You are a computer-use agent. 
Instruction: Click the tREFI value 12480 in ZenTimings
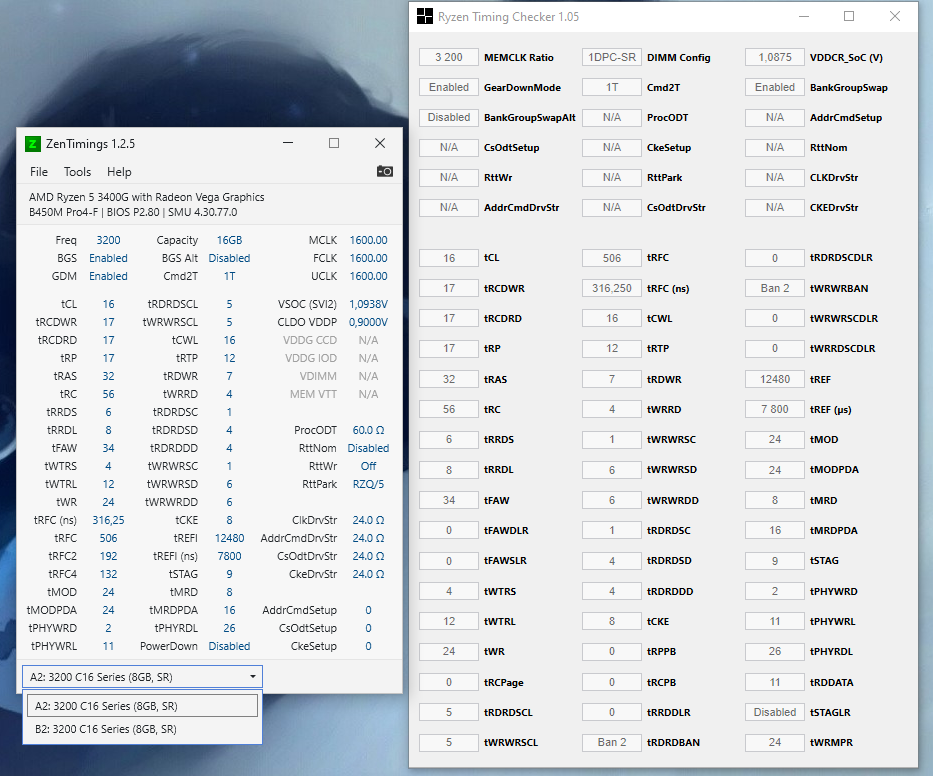229,538
